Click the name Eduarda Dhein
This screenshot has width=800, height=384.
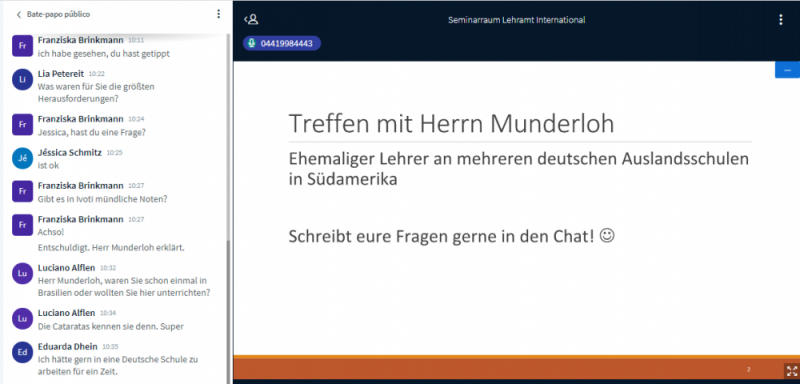pos(67,346)
